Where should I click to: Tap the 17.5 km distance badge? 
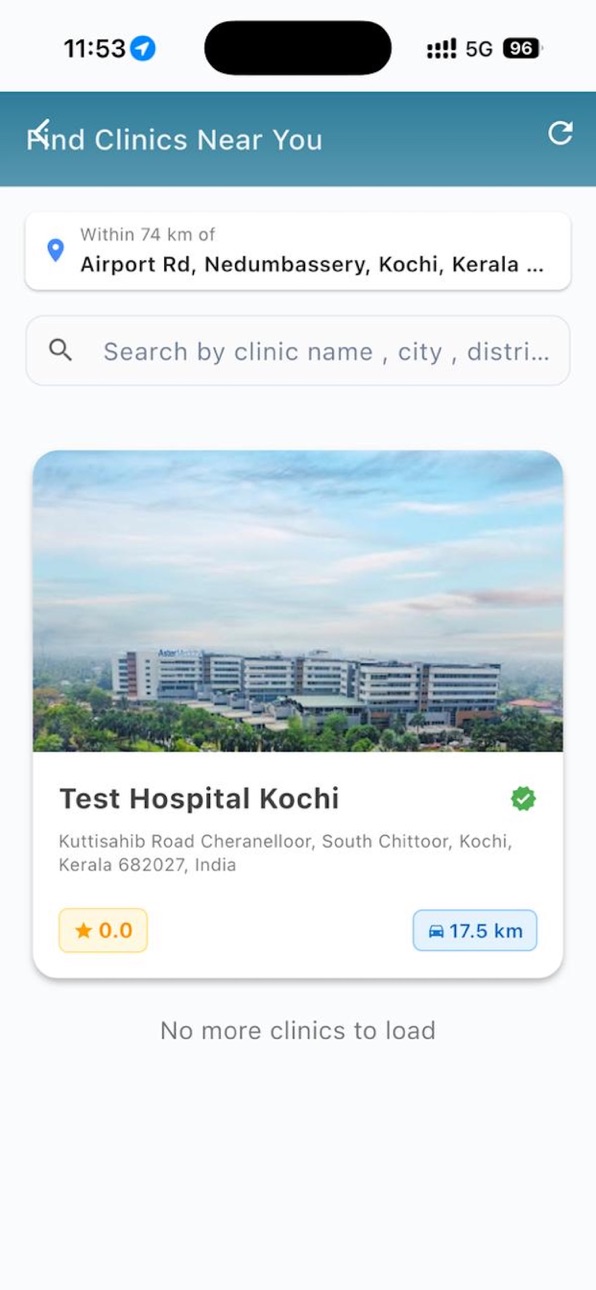click(x=475, y=930)
